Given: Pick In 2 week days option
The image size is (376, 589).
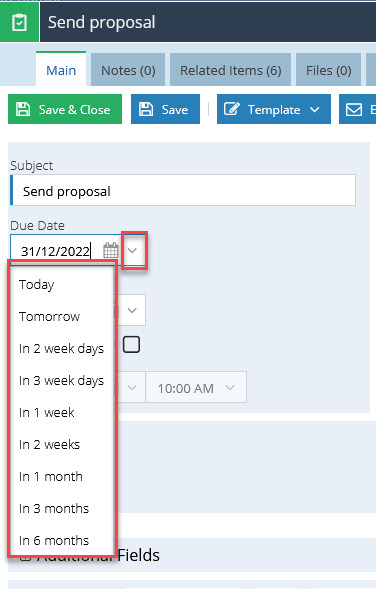Looking at the screenshot, I should coord(62,349).
